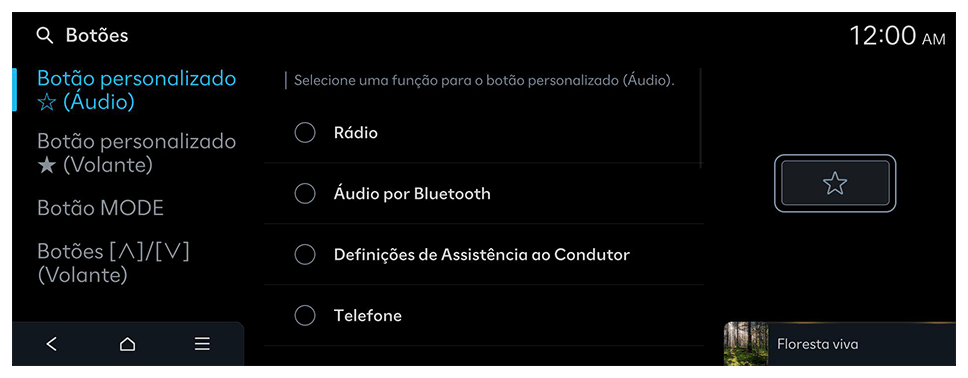Screen dimensions: 968x378
Task: Choose Definições de Assistência ao Condutor option
Action: (x=483, y=254)
